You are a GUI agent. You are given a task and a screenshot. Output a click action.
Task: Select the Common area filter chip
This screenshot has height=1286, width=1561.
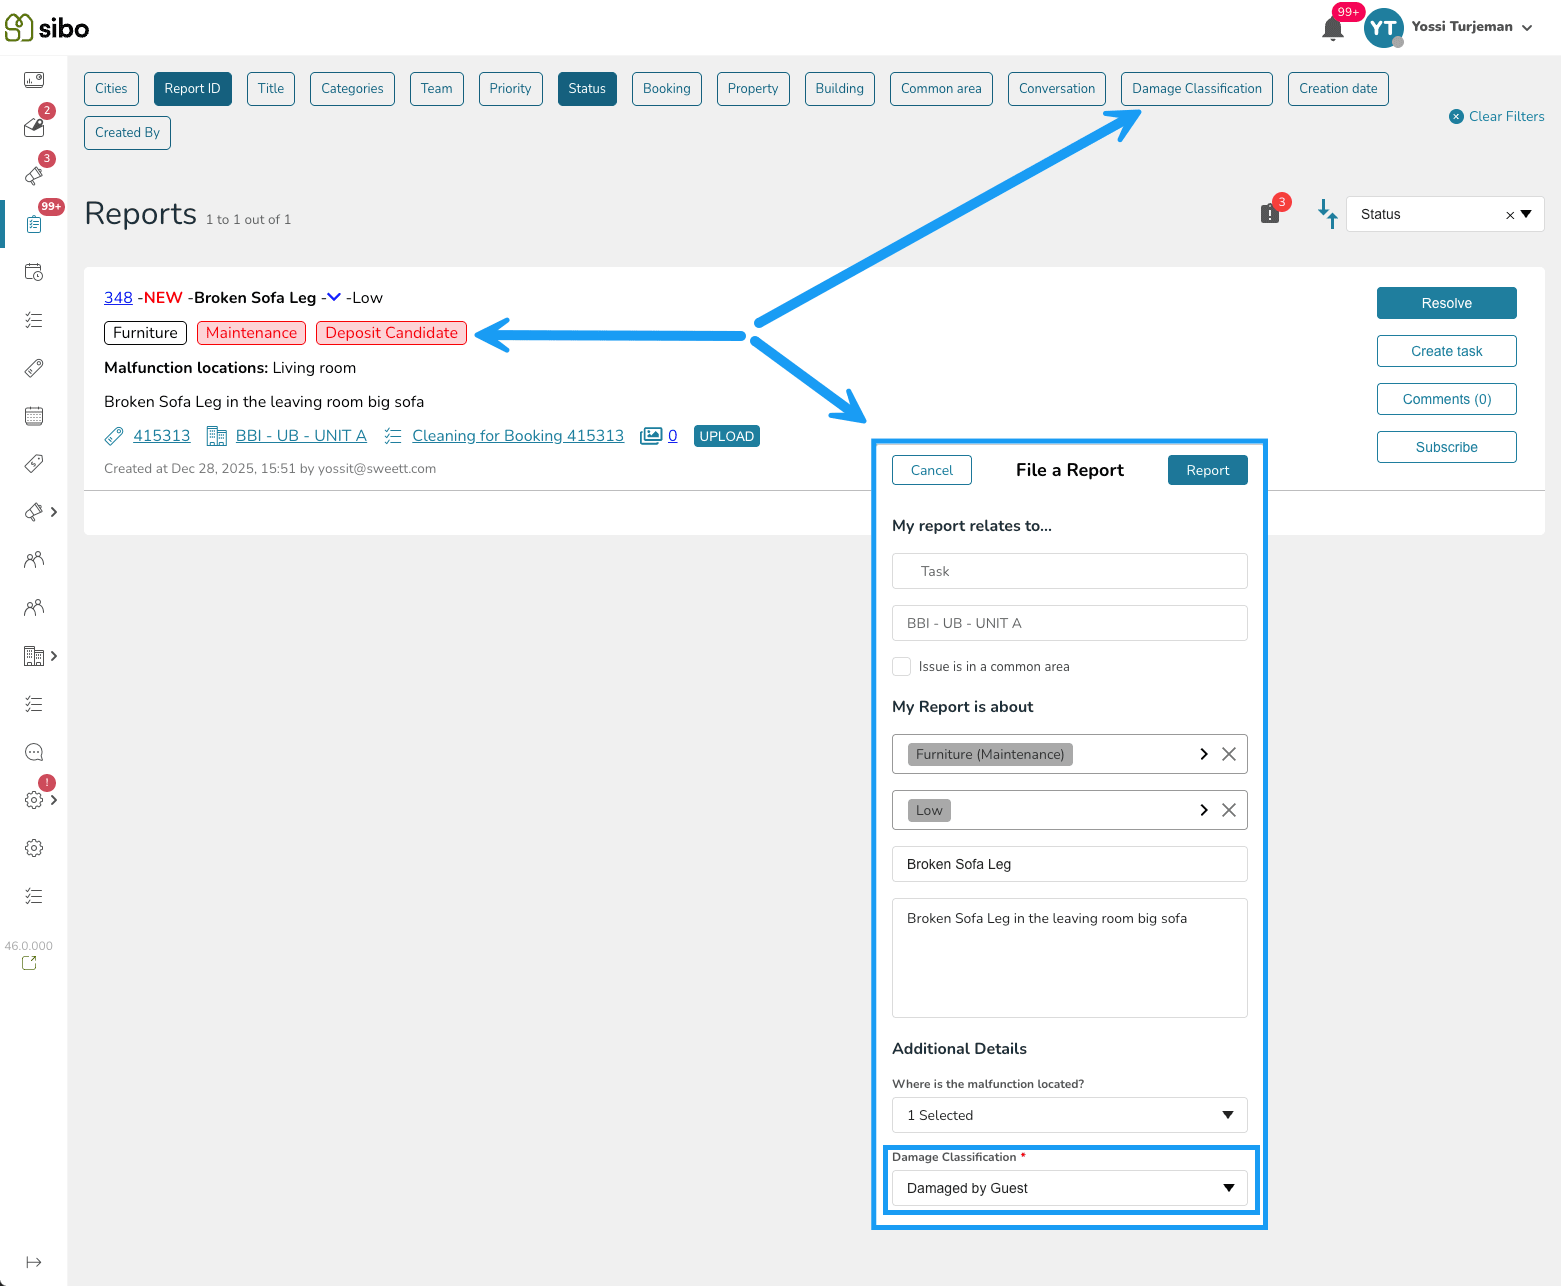click(941, 89)
